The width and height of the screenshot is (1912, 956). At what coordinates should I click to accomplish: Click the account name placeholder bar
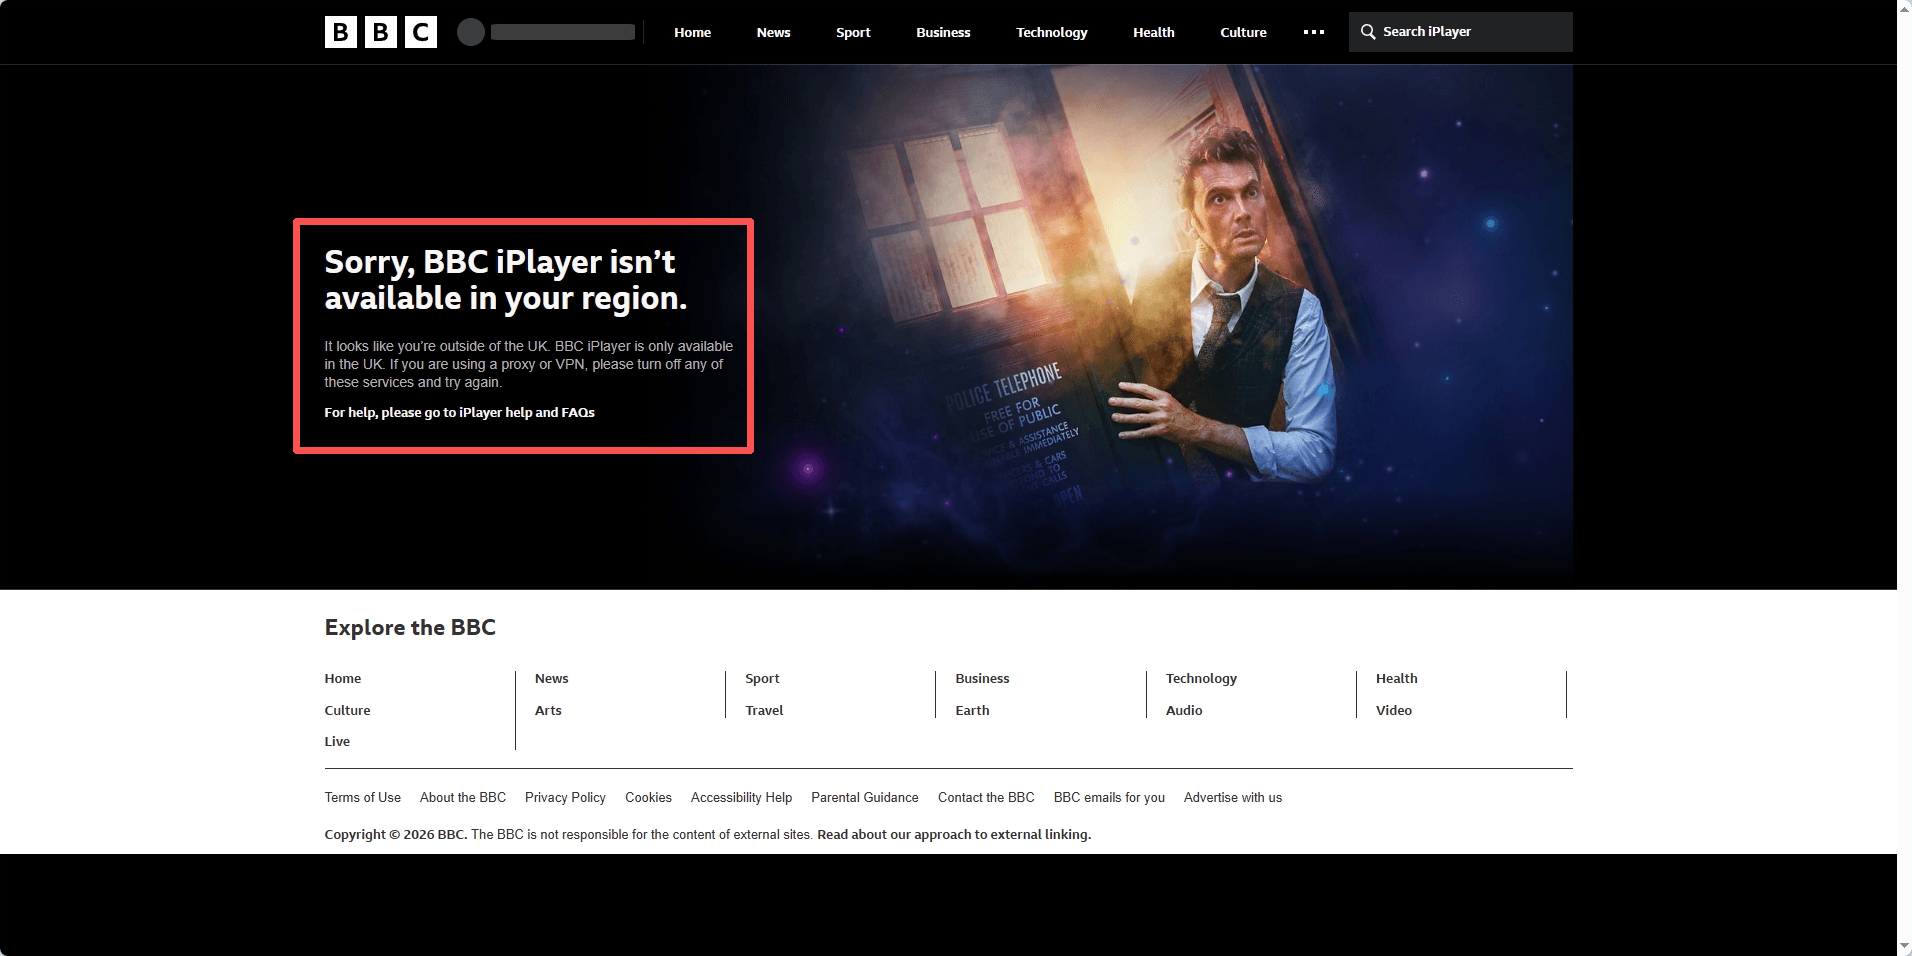click(x=563, y=32)
